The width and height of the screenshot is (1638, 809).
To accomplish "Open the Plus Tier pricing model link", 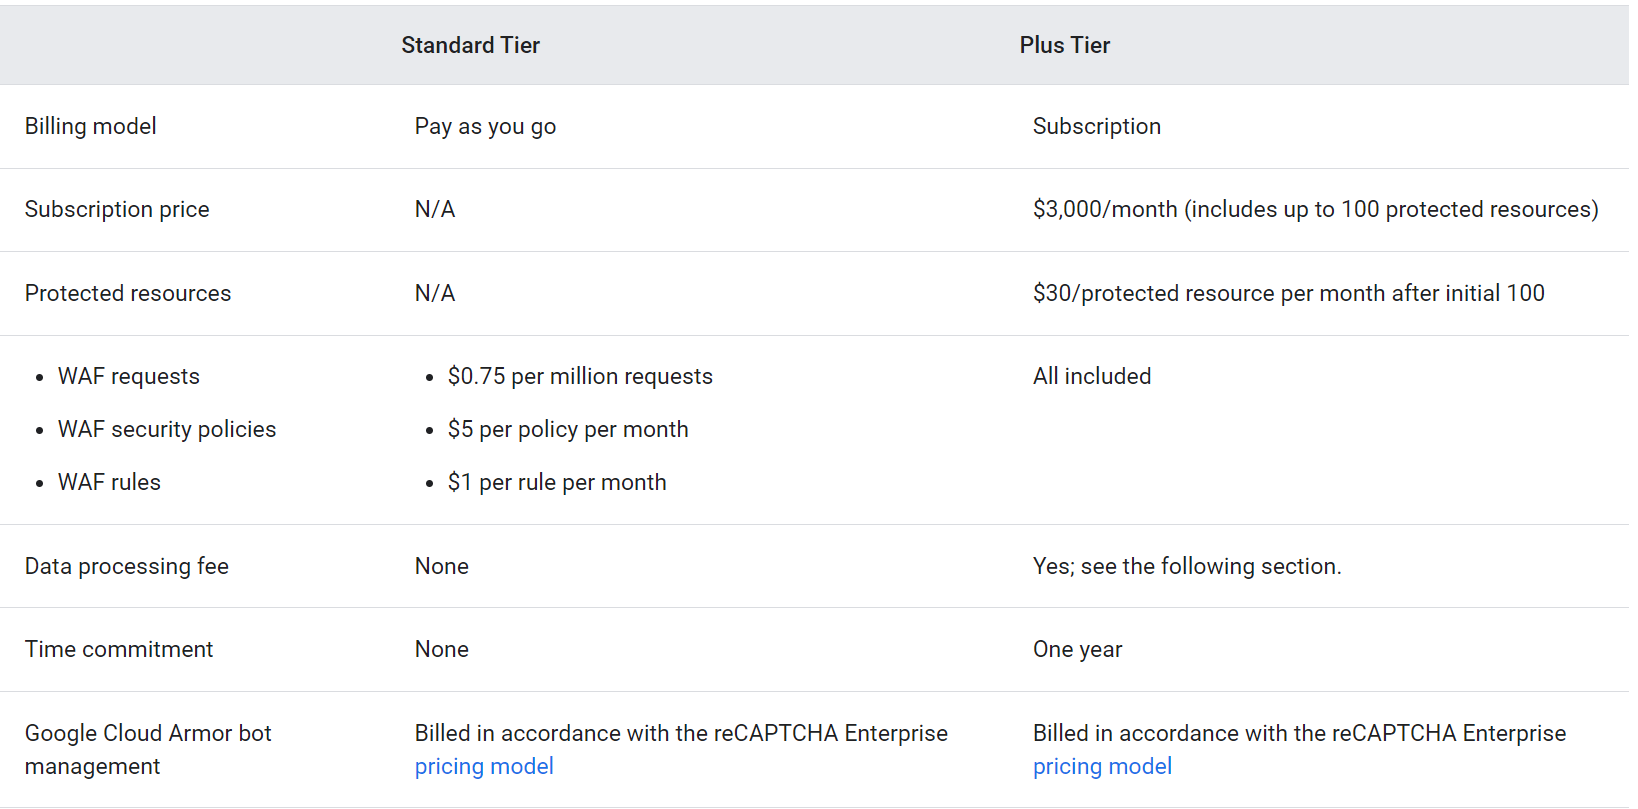I will click(1102, 767).
